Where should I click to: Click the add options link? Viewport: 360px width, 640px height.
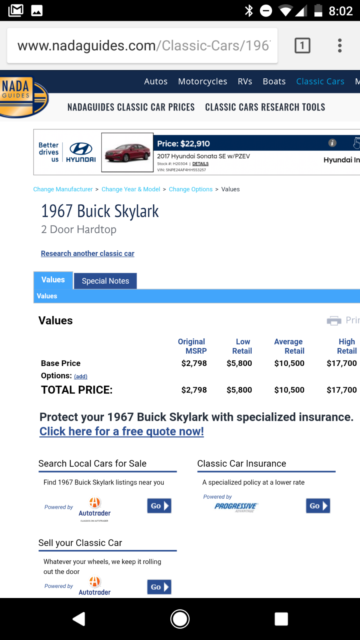point(80,376)
